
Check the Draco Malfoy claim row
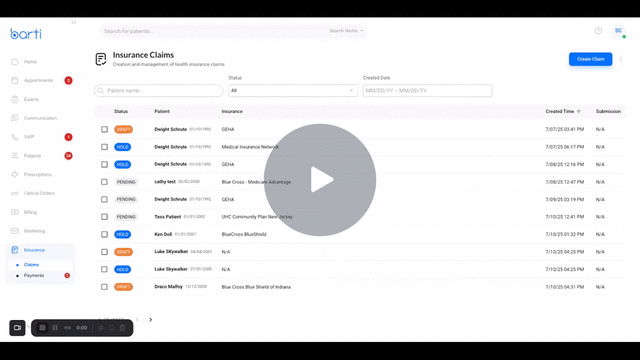[104, 287]
